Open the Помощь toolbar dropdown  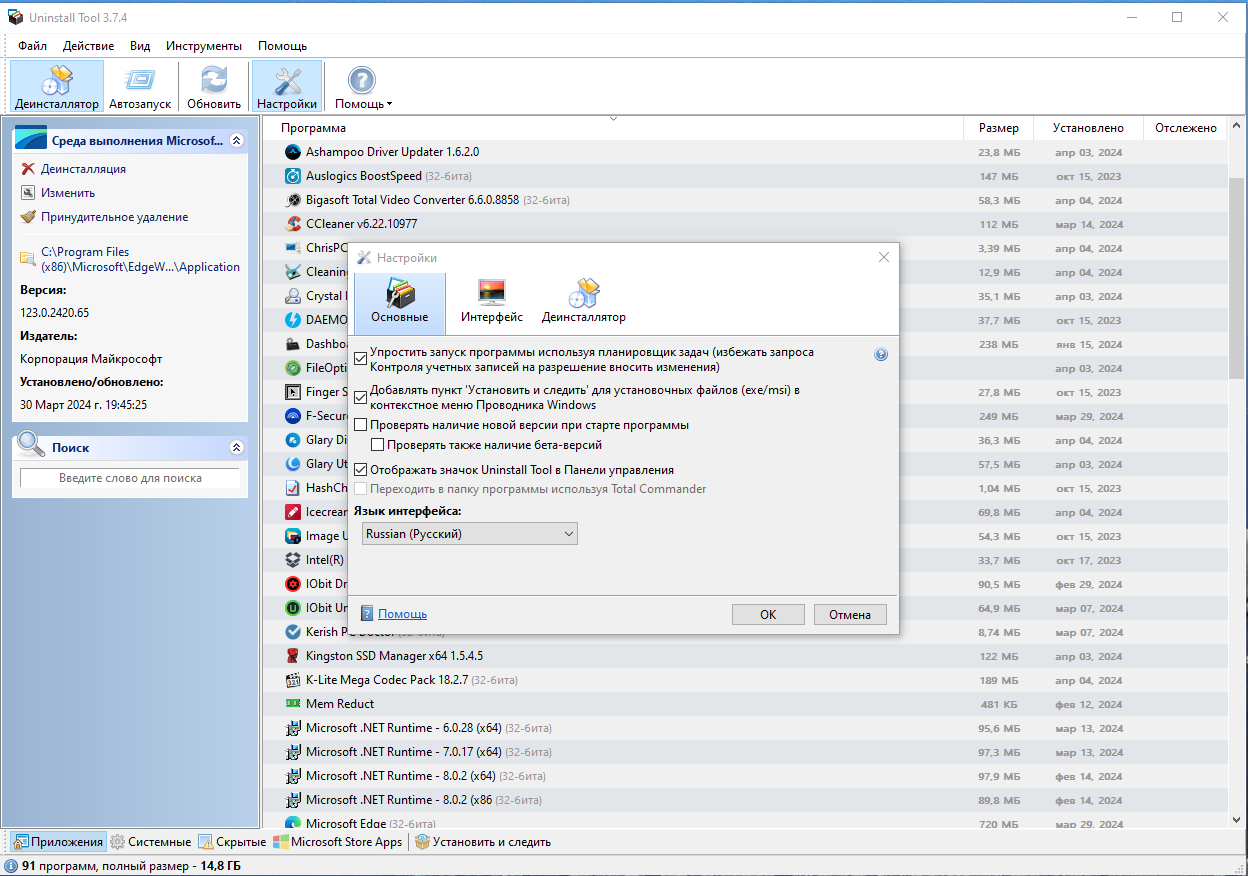(363, 86)
